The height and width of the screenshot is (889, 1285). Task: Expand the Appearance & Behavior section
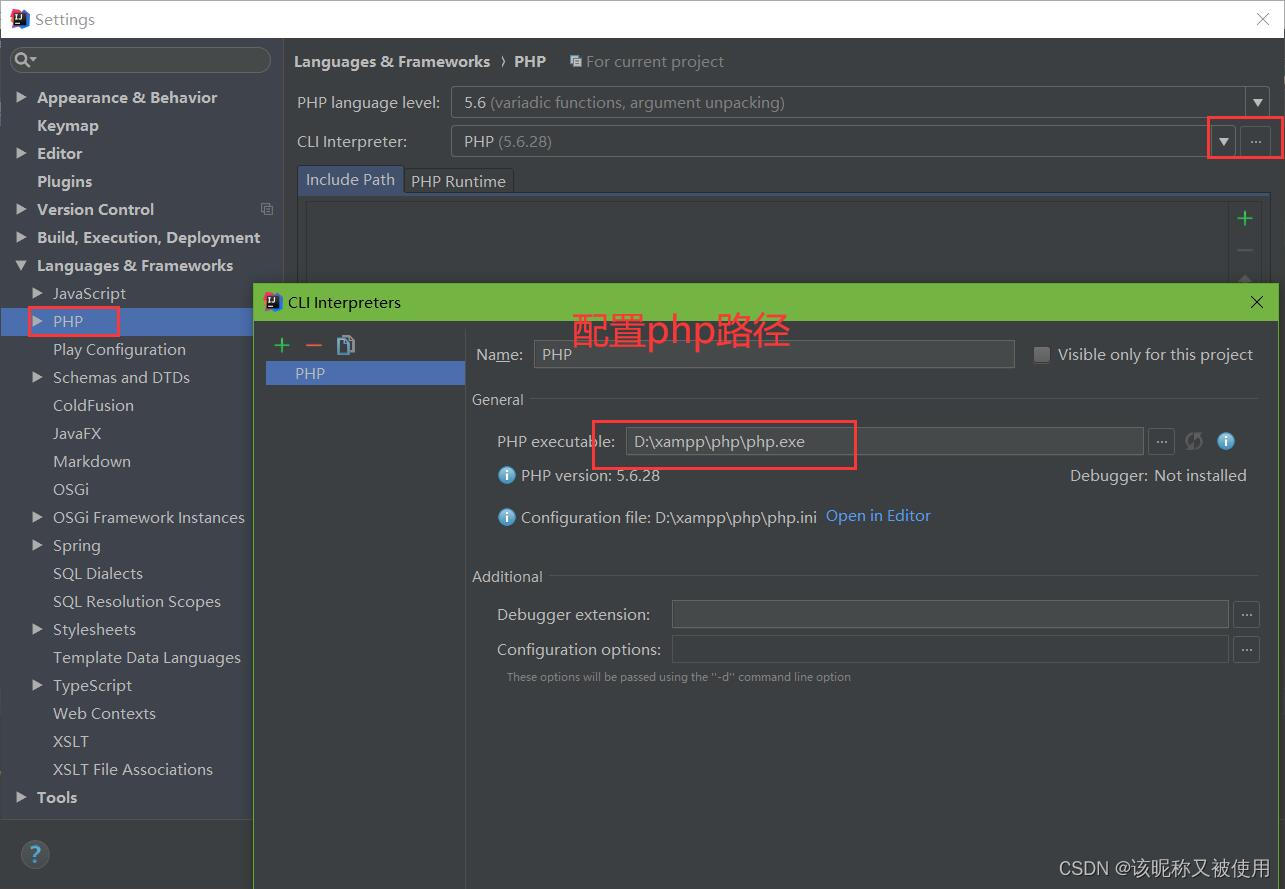tap(23, 97)
